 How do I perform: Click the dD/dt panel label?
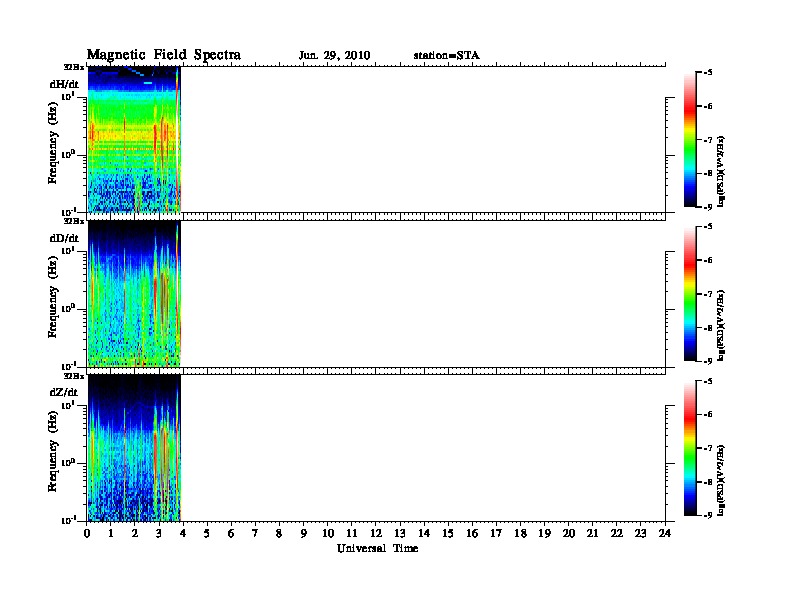[x=64, y=238]
